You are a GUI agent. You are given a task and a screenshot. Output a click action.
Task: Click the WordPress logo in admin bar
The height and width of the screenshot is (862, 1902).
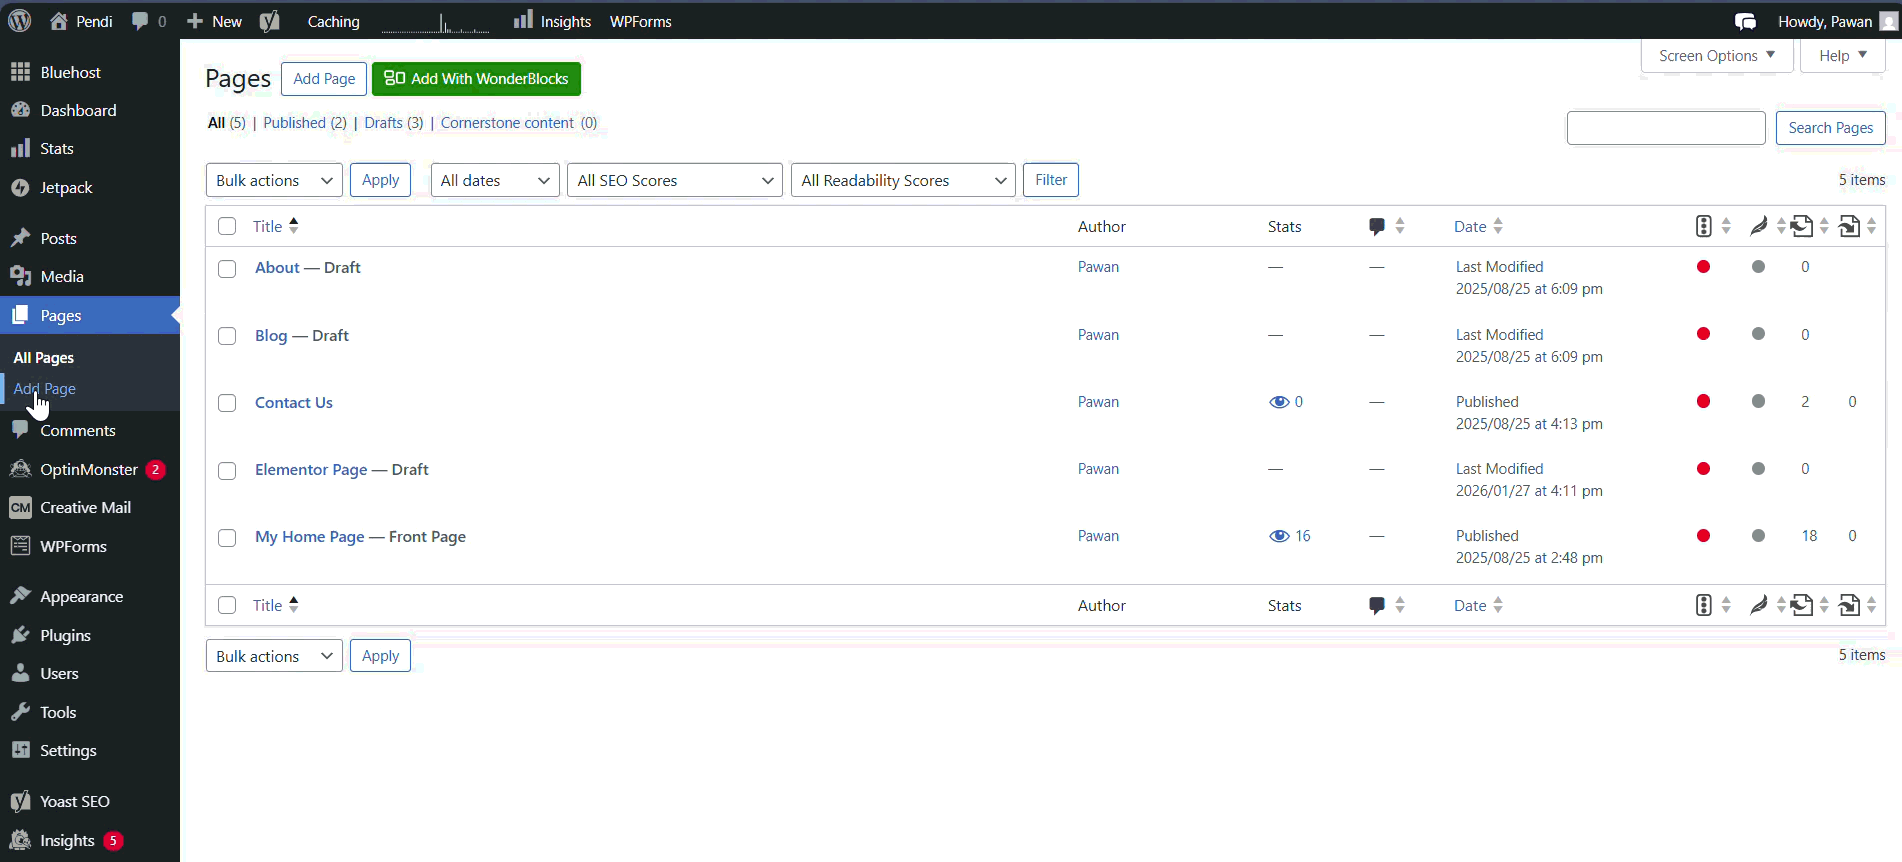click(x=20, y=21)
